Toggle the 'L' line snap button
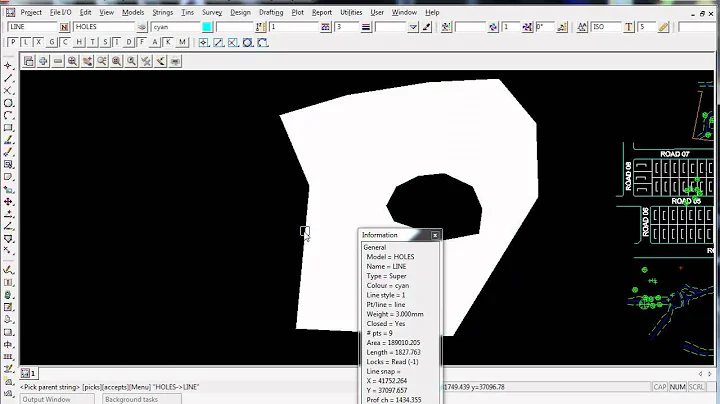The width and height of the screenshot is (720, 404). click(26, 42)
